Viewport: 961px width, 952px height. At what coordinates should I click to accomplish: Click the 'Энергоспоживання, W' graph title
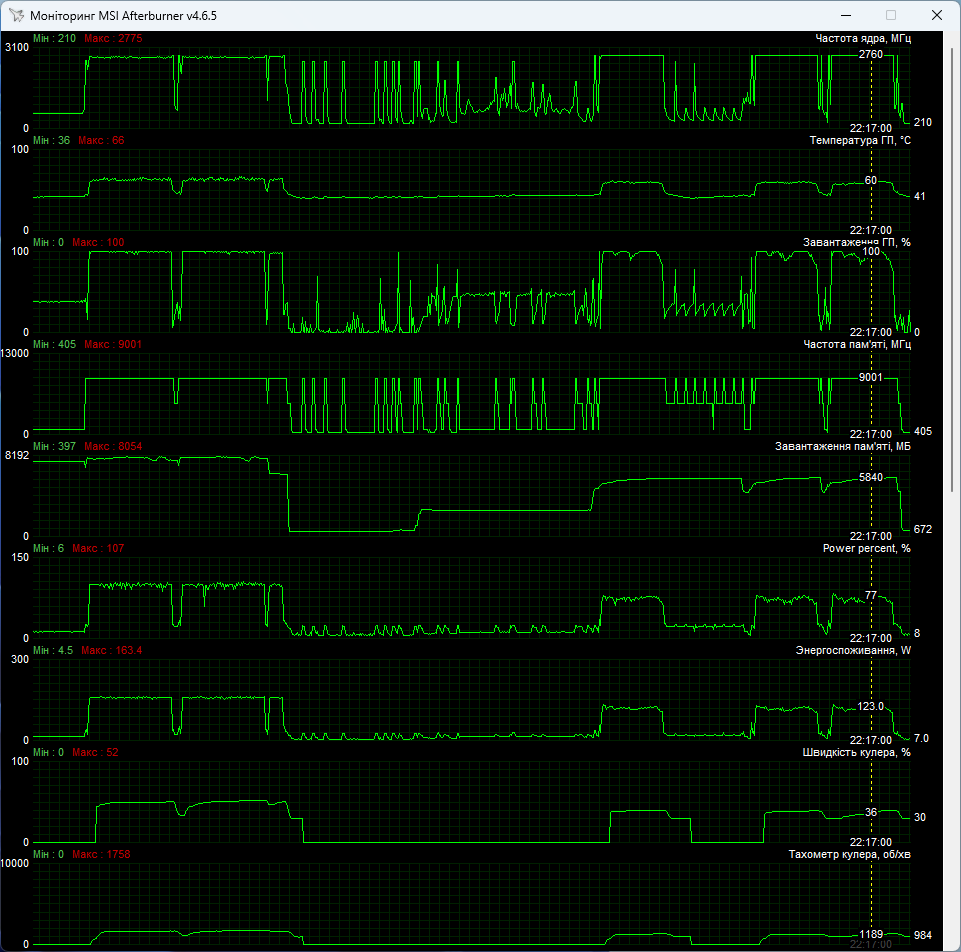(853, 650)
